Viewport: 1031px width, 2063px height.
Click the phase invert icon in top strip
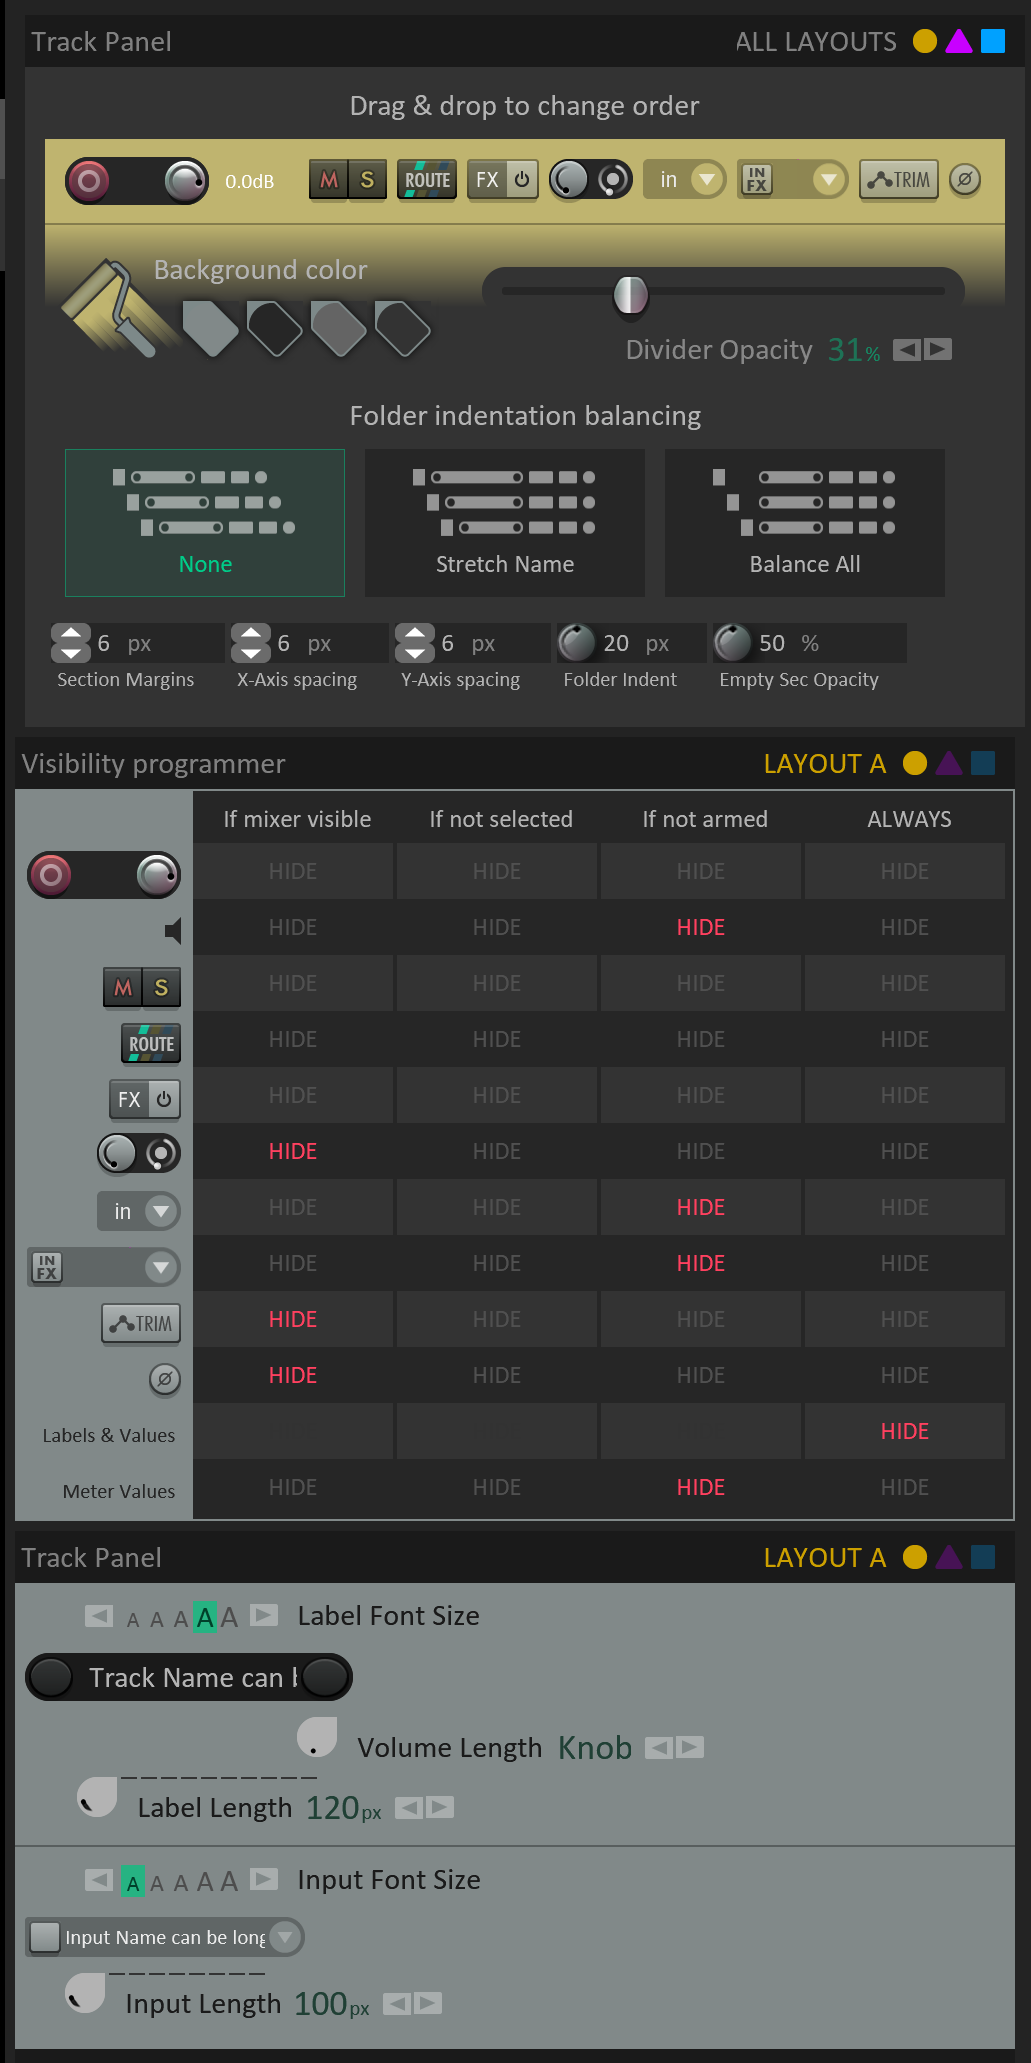point(964,180)
